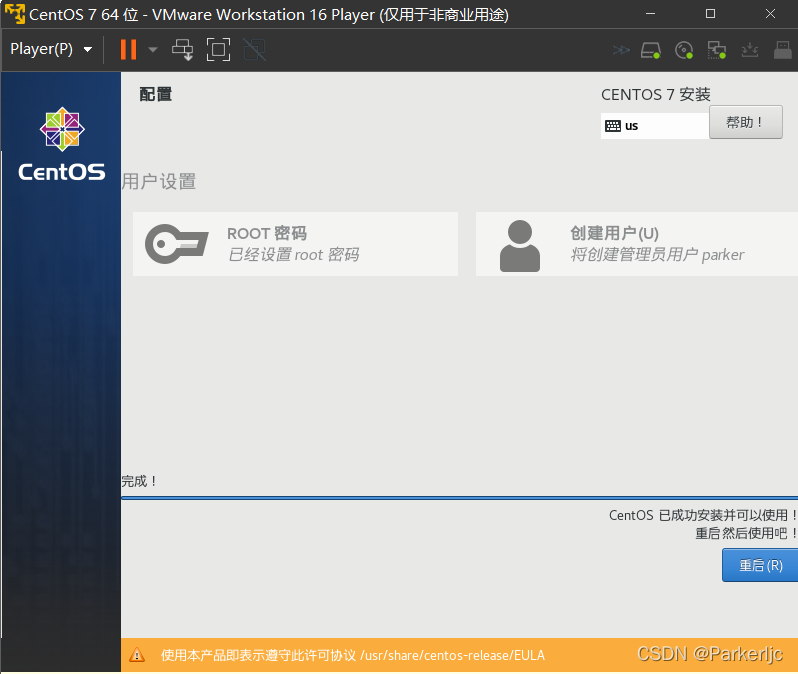The width and height of the screenshot is (798, 674).
Task: Click the 重启(R) reboot button
Action: point(760,565)
